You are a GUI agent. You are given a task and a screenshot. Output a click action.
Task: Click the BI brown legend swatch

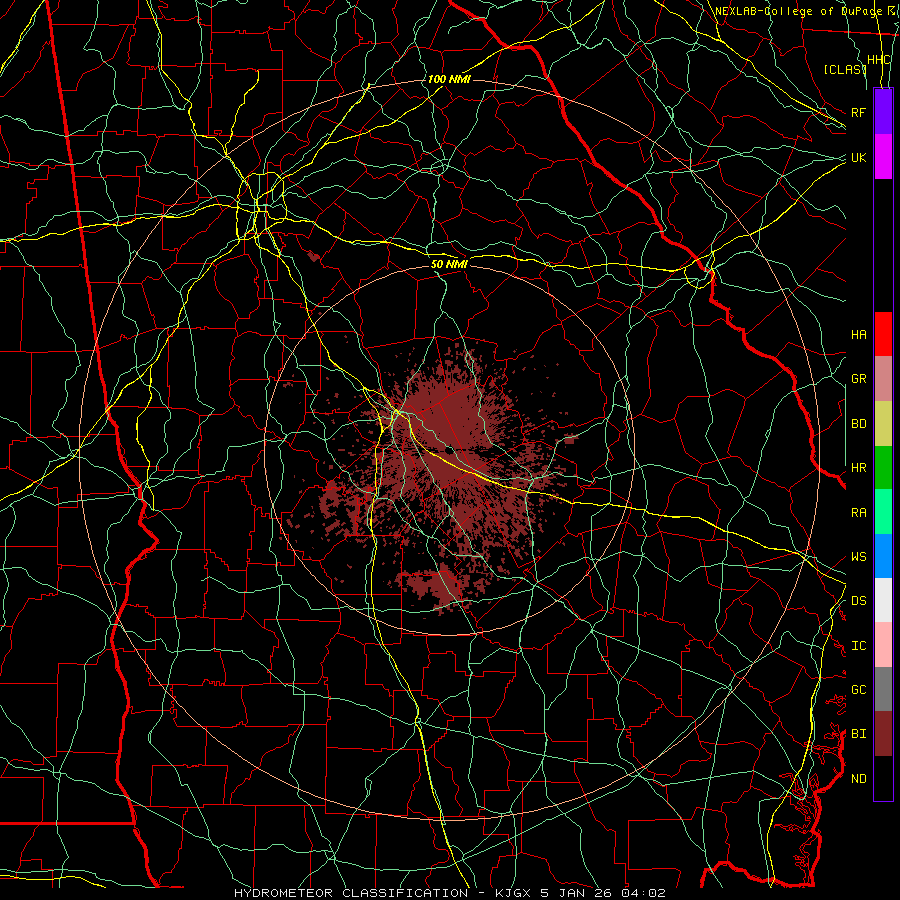883,734
